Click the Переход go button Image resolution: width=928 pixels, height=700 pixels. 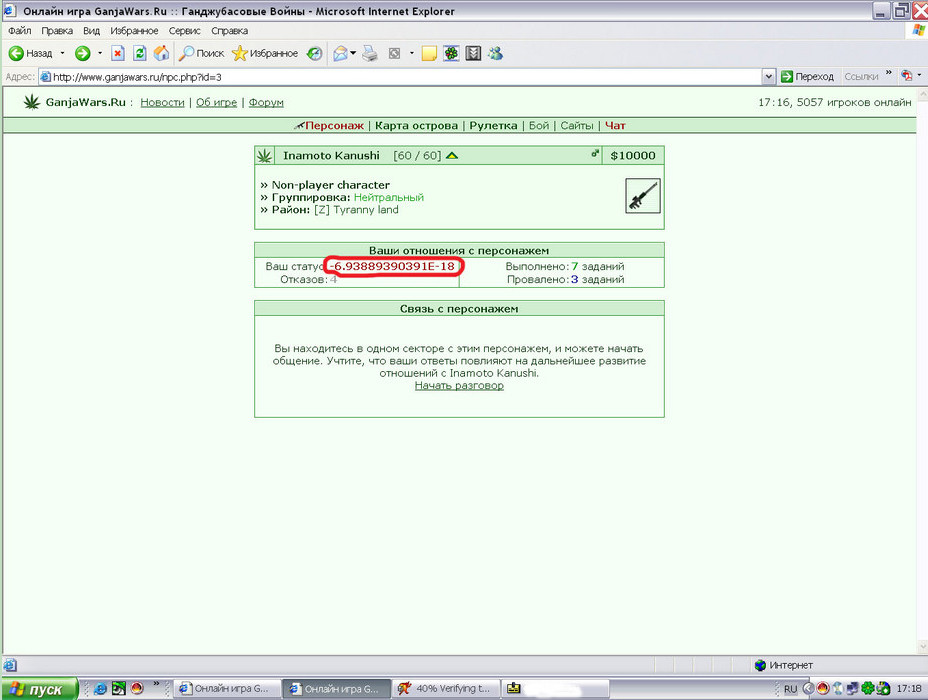(x=807, y=76)
